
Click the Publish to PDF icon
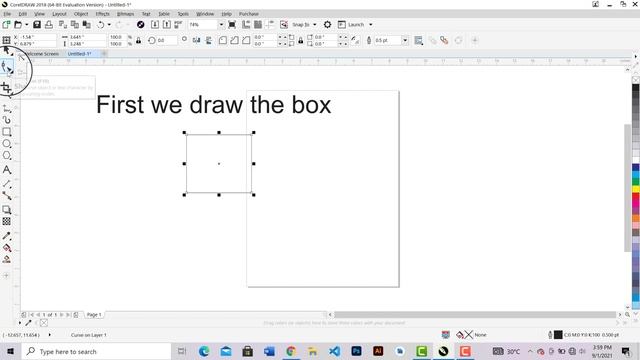pos(178,24)
